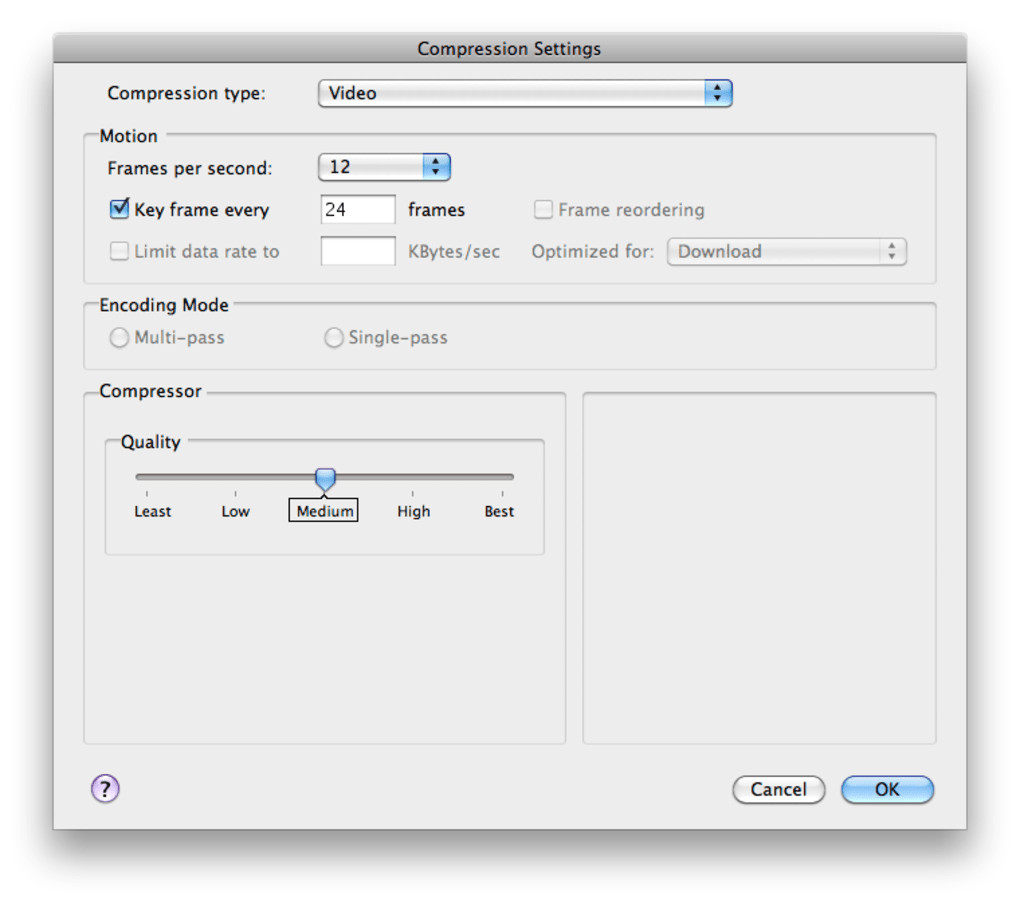Image resolution: width=1020 pixels, height=903 pixels.
Task: Click the Quality slider thumb
Action: click(325, 479)
